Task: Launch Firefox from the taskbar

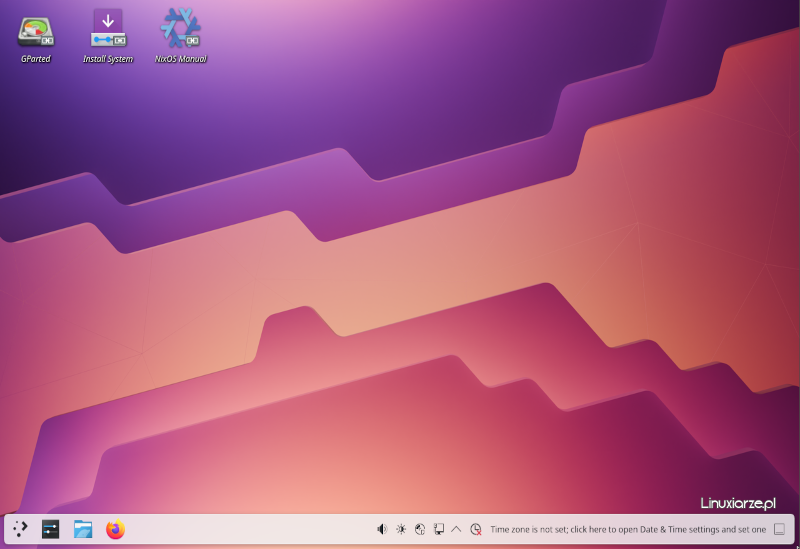Action: [x=115, y=529]
